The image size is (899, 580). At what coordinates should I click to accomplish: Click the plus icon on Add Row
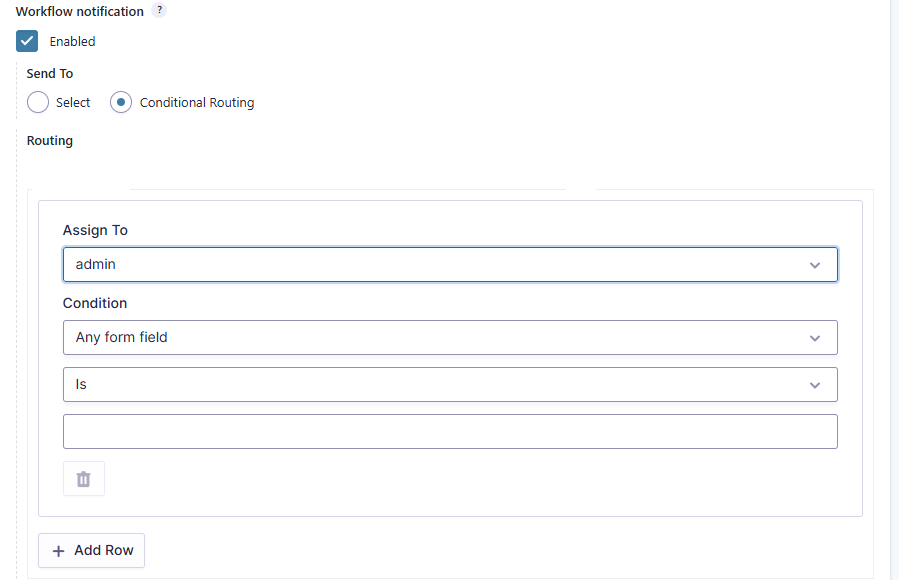(58, 551)
